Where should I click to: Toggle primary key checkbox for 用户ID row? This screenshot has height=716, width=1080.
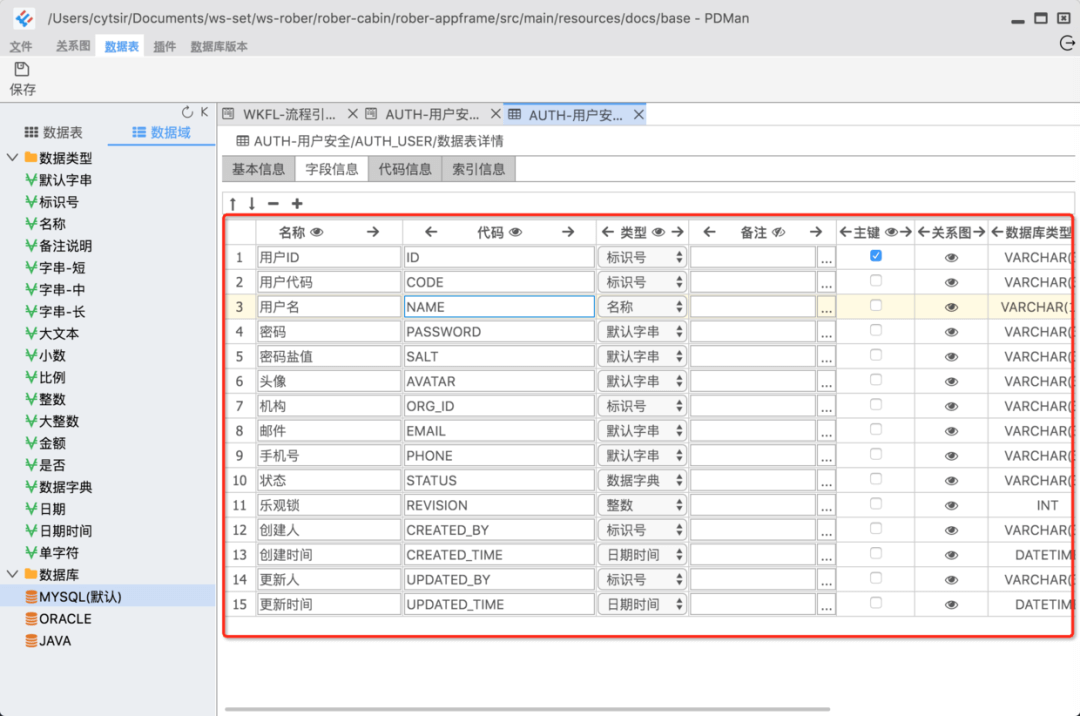coord(875,256)
